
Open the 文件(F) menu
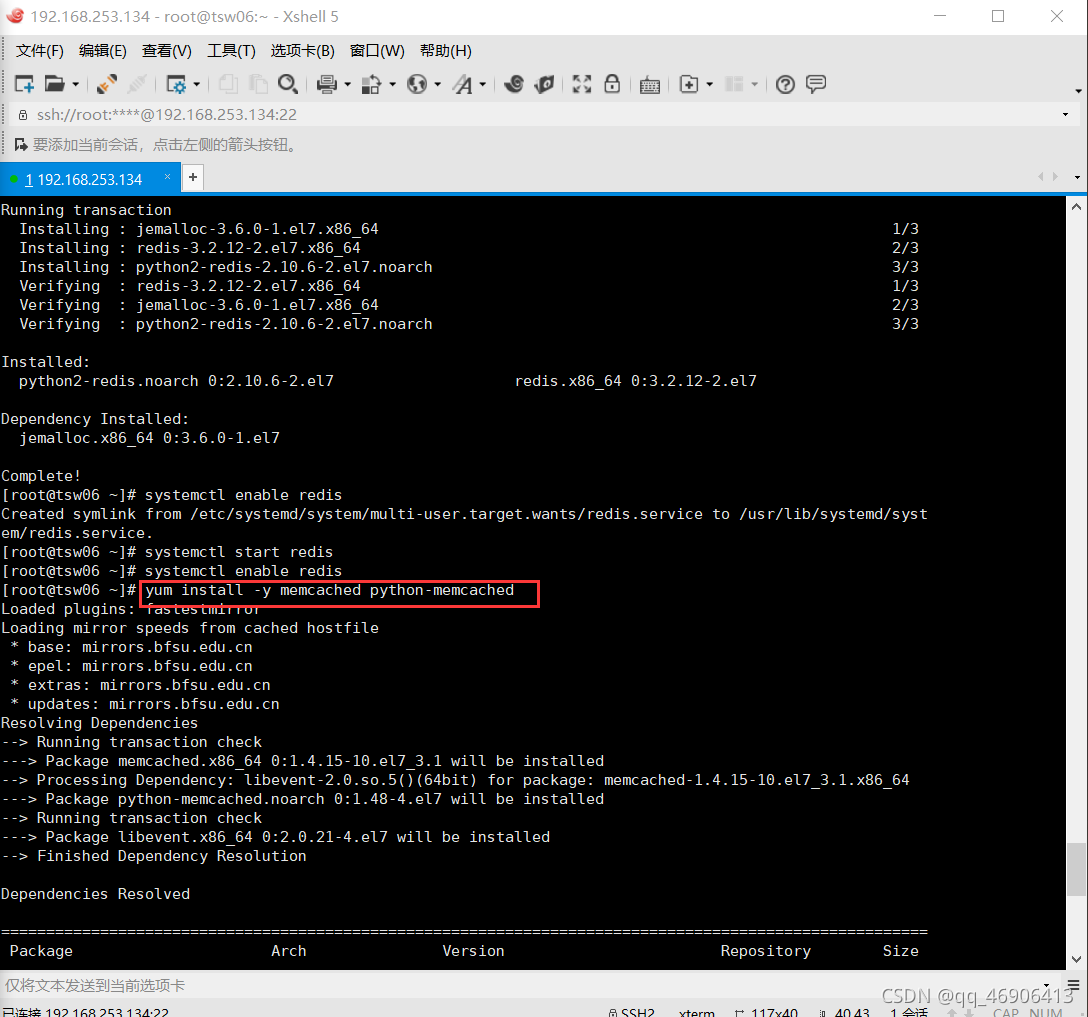pos(40,51)
